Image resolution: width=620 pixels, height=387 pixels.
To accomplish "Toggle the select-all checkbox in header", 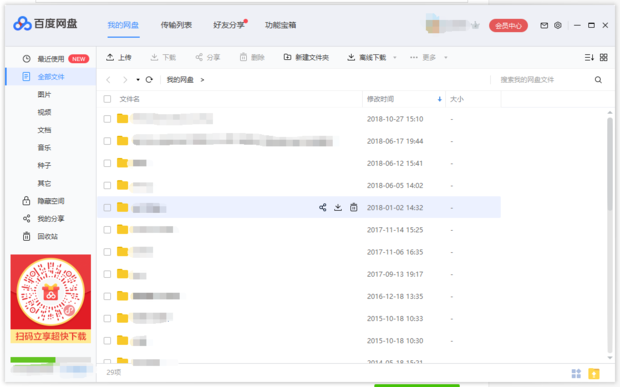I will coord(107,99).
